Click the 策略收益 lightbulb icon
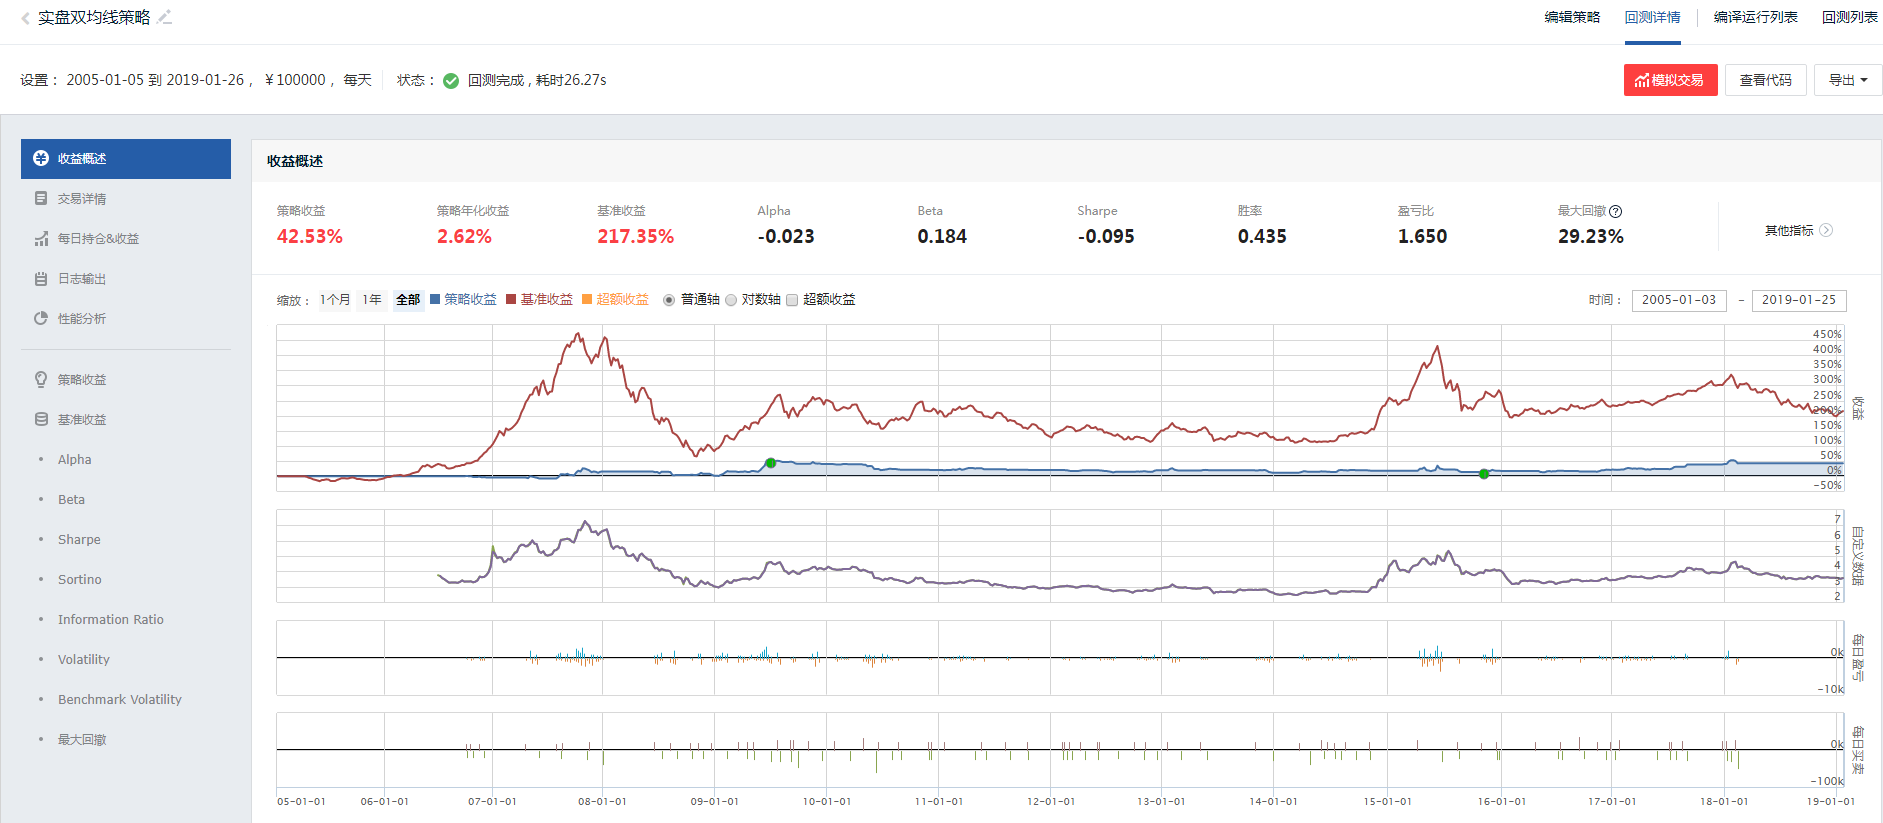Screen dimensions: 1883x823 (41, 379)
